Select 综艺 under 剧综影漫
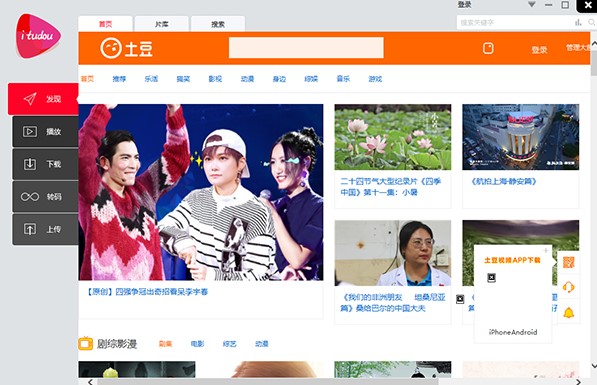The image size is (597, 385). tap(230, 344)
